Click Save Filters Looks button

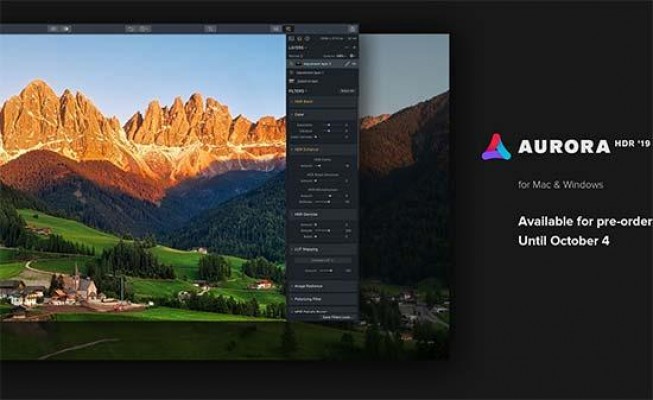pyautogui.click(x=336, y=317)
